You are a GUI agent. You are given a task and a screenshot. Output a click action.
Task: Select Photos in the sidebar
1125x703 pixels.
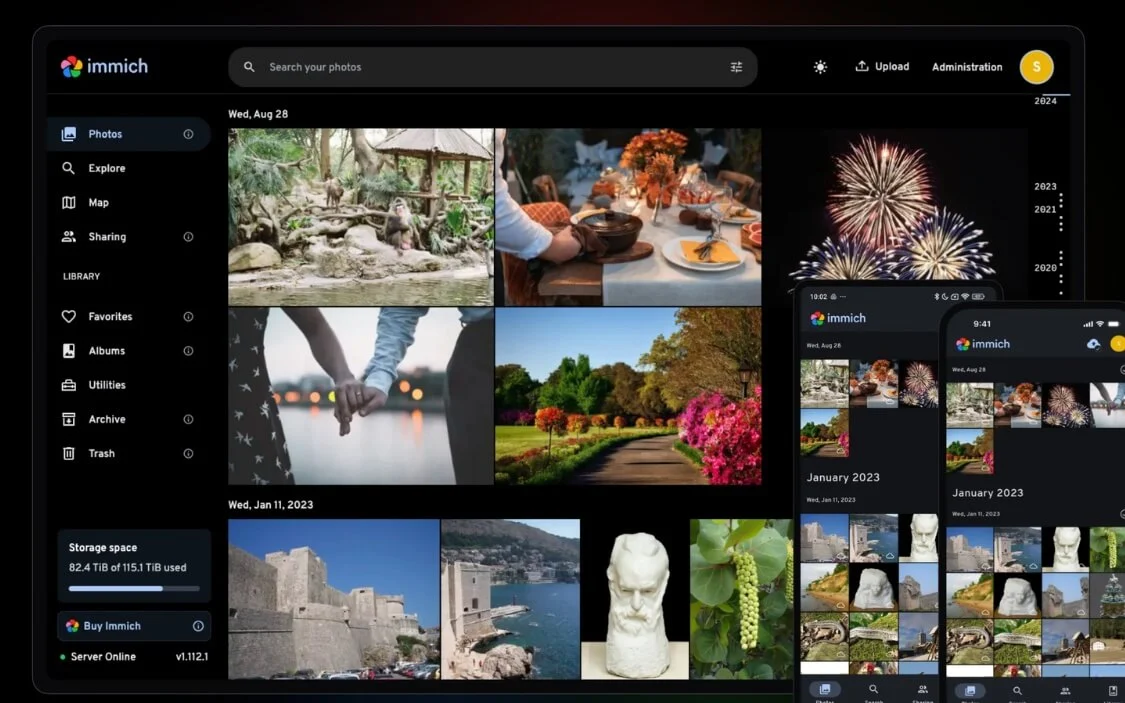(x=105, y=134)
